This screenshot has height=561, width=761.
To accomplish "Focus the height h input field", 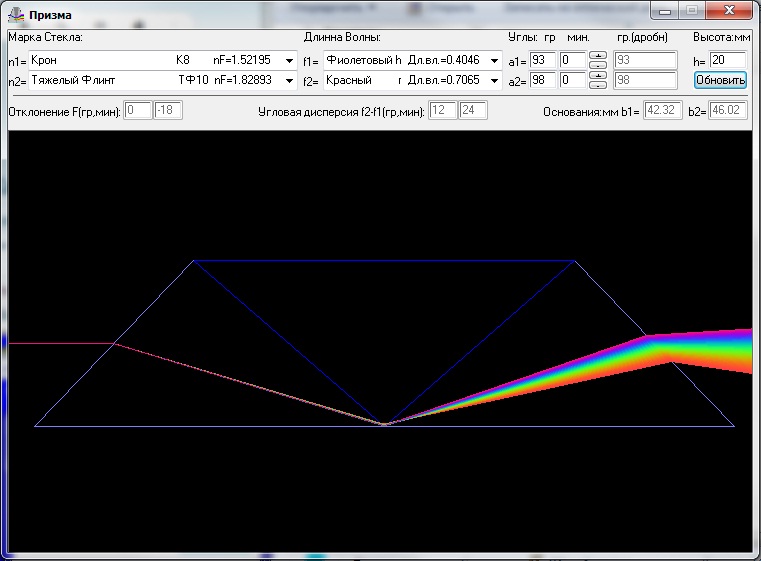I will pos(726,61).
